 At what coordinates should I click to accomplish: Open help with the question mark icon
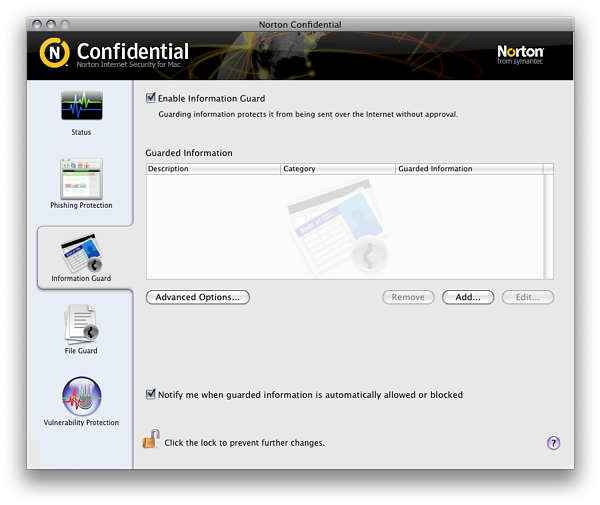tap(553, 443)
